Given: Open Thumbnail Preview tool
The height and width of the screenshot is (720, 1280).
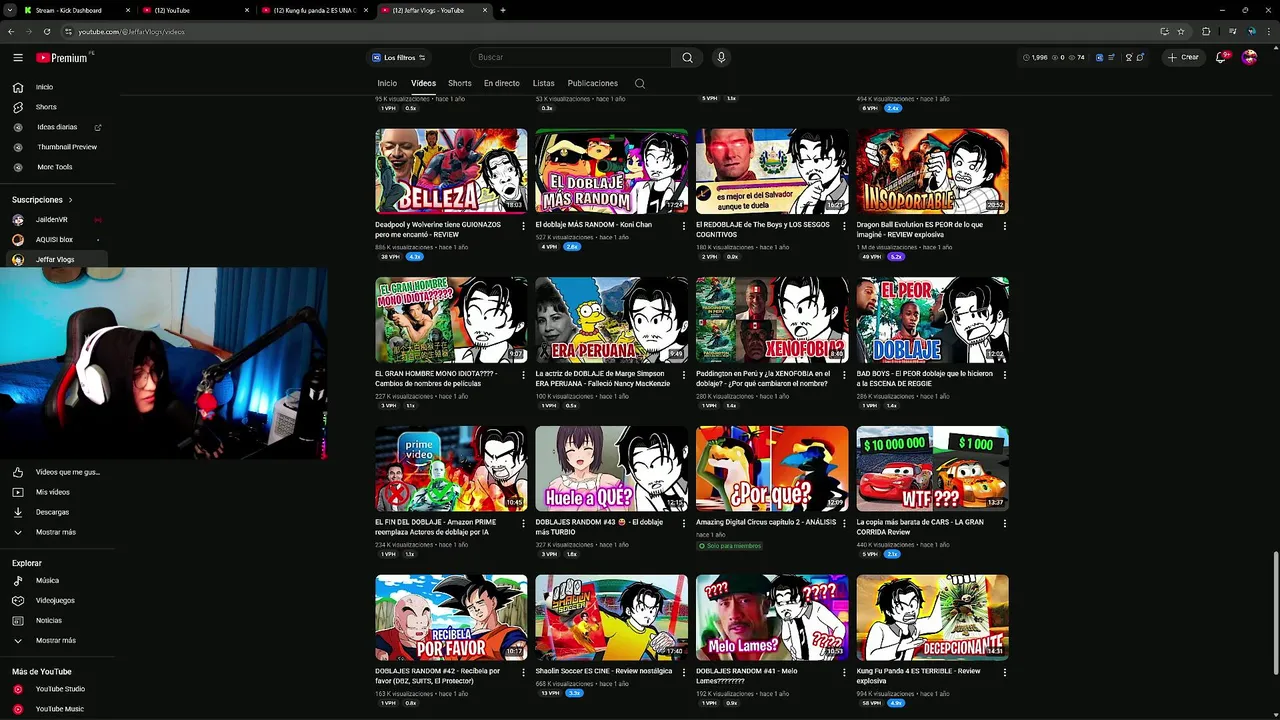Looking at the screenshot, I should pyautogui.click(x=57, y=147).
